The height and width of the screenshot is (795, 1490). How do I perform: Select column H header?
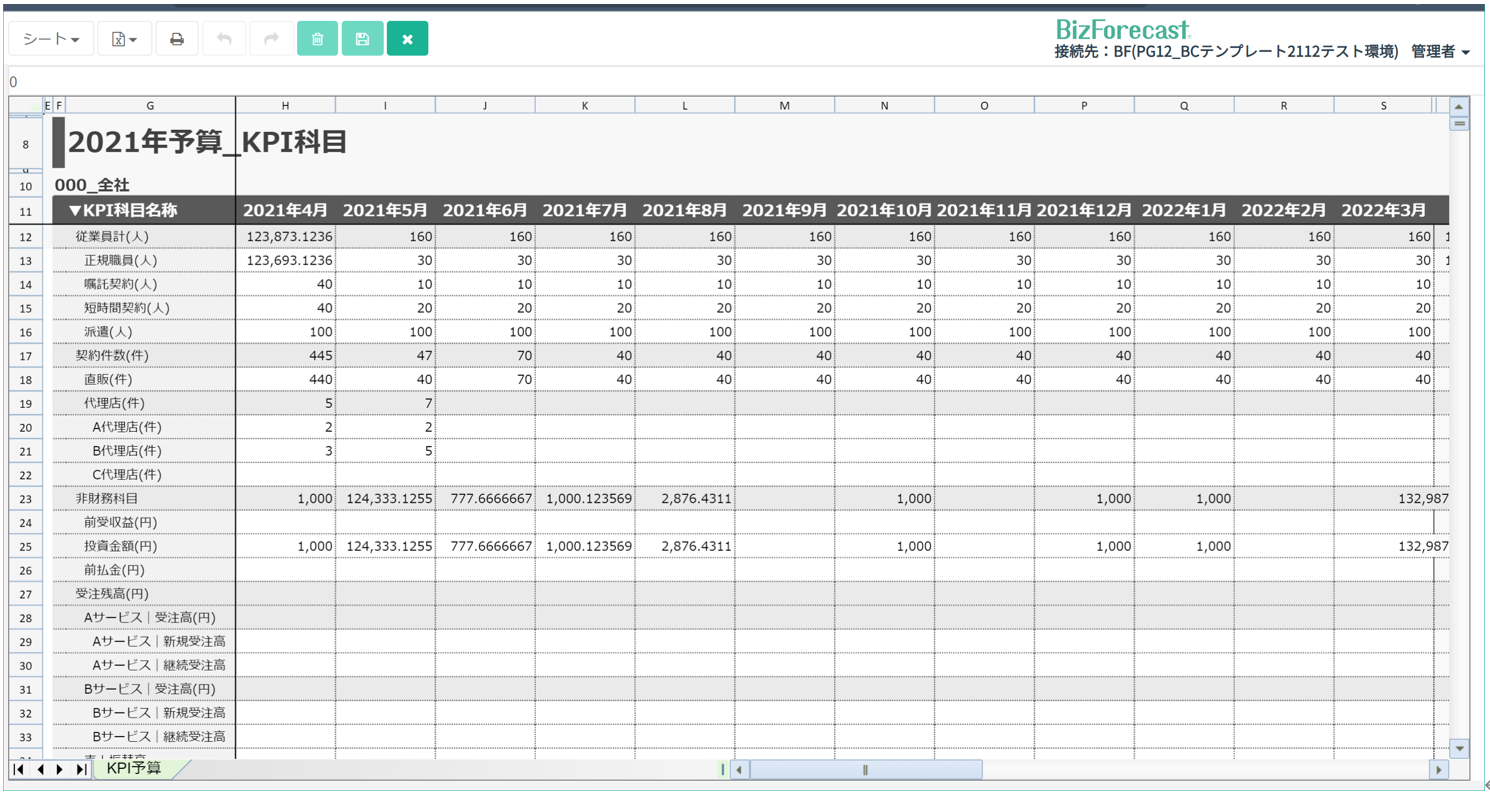(285, 106)
